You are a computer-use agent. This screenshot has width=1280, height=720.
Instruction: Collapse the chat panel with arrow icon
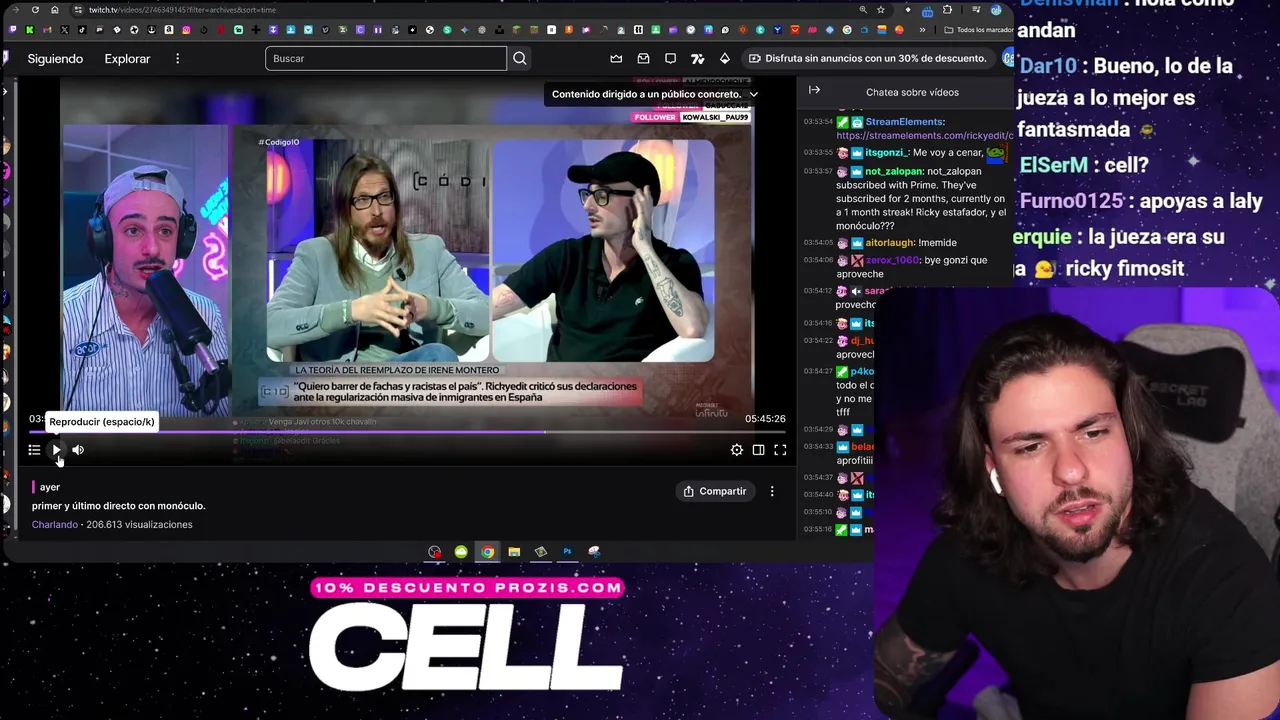814,90
